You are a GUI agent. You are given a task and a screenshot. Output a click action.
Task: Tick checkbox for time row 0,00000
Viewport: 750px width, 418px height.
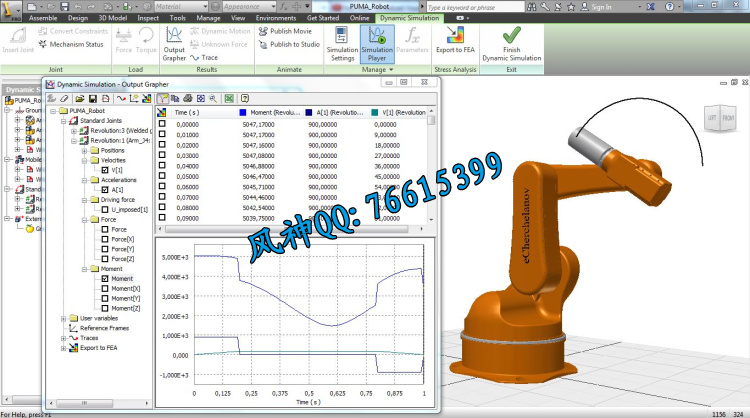click(162, 124)
